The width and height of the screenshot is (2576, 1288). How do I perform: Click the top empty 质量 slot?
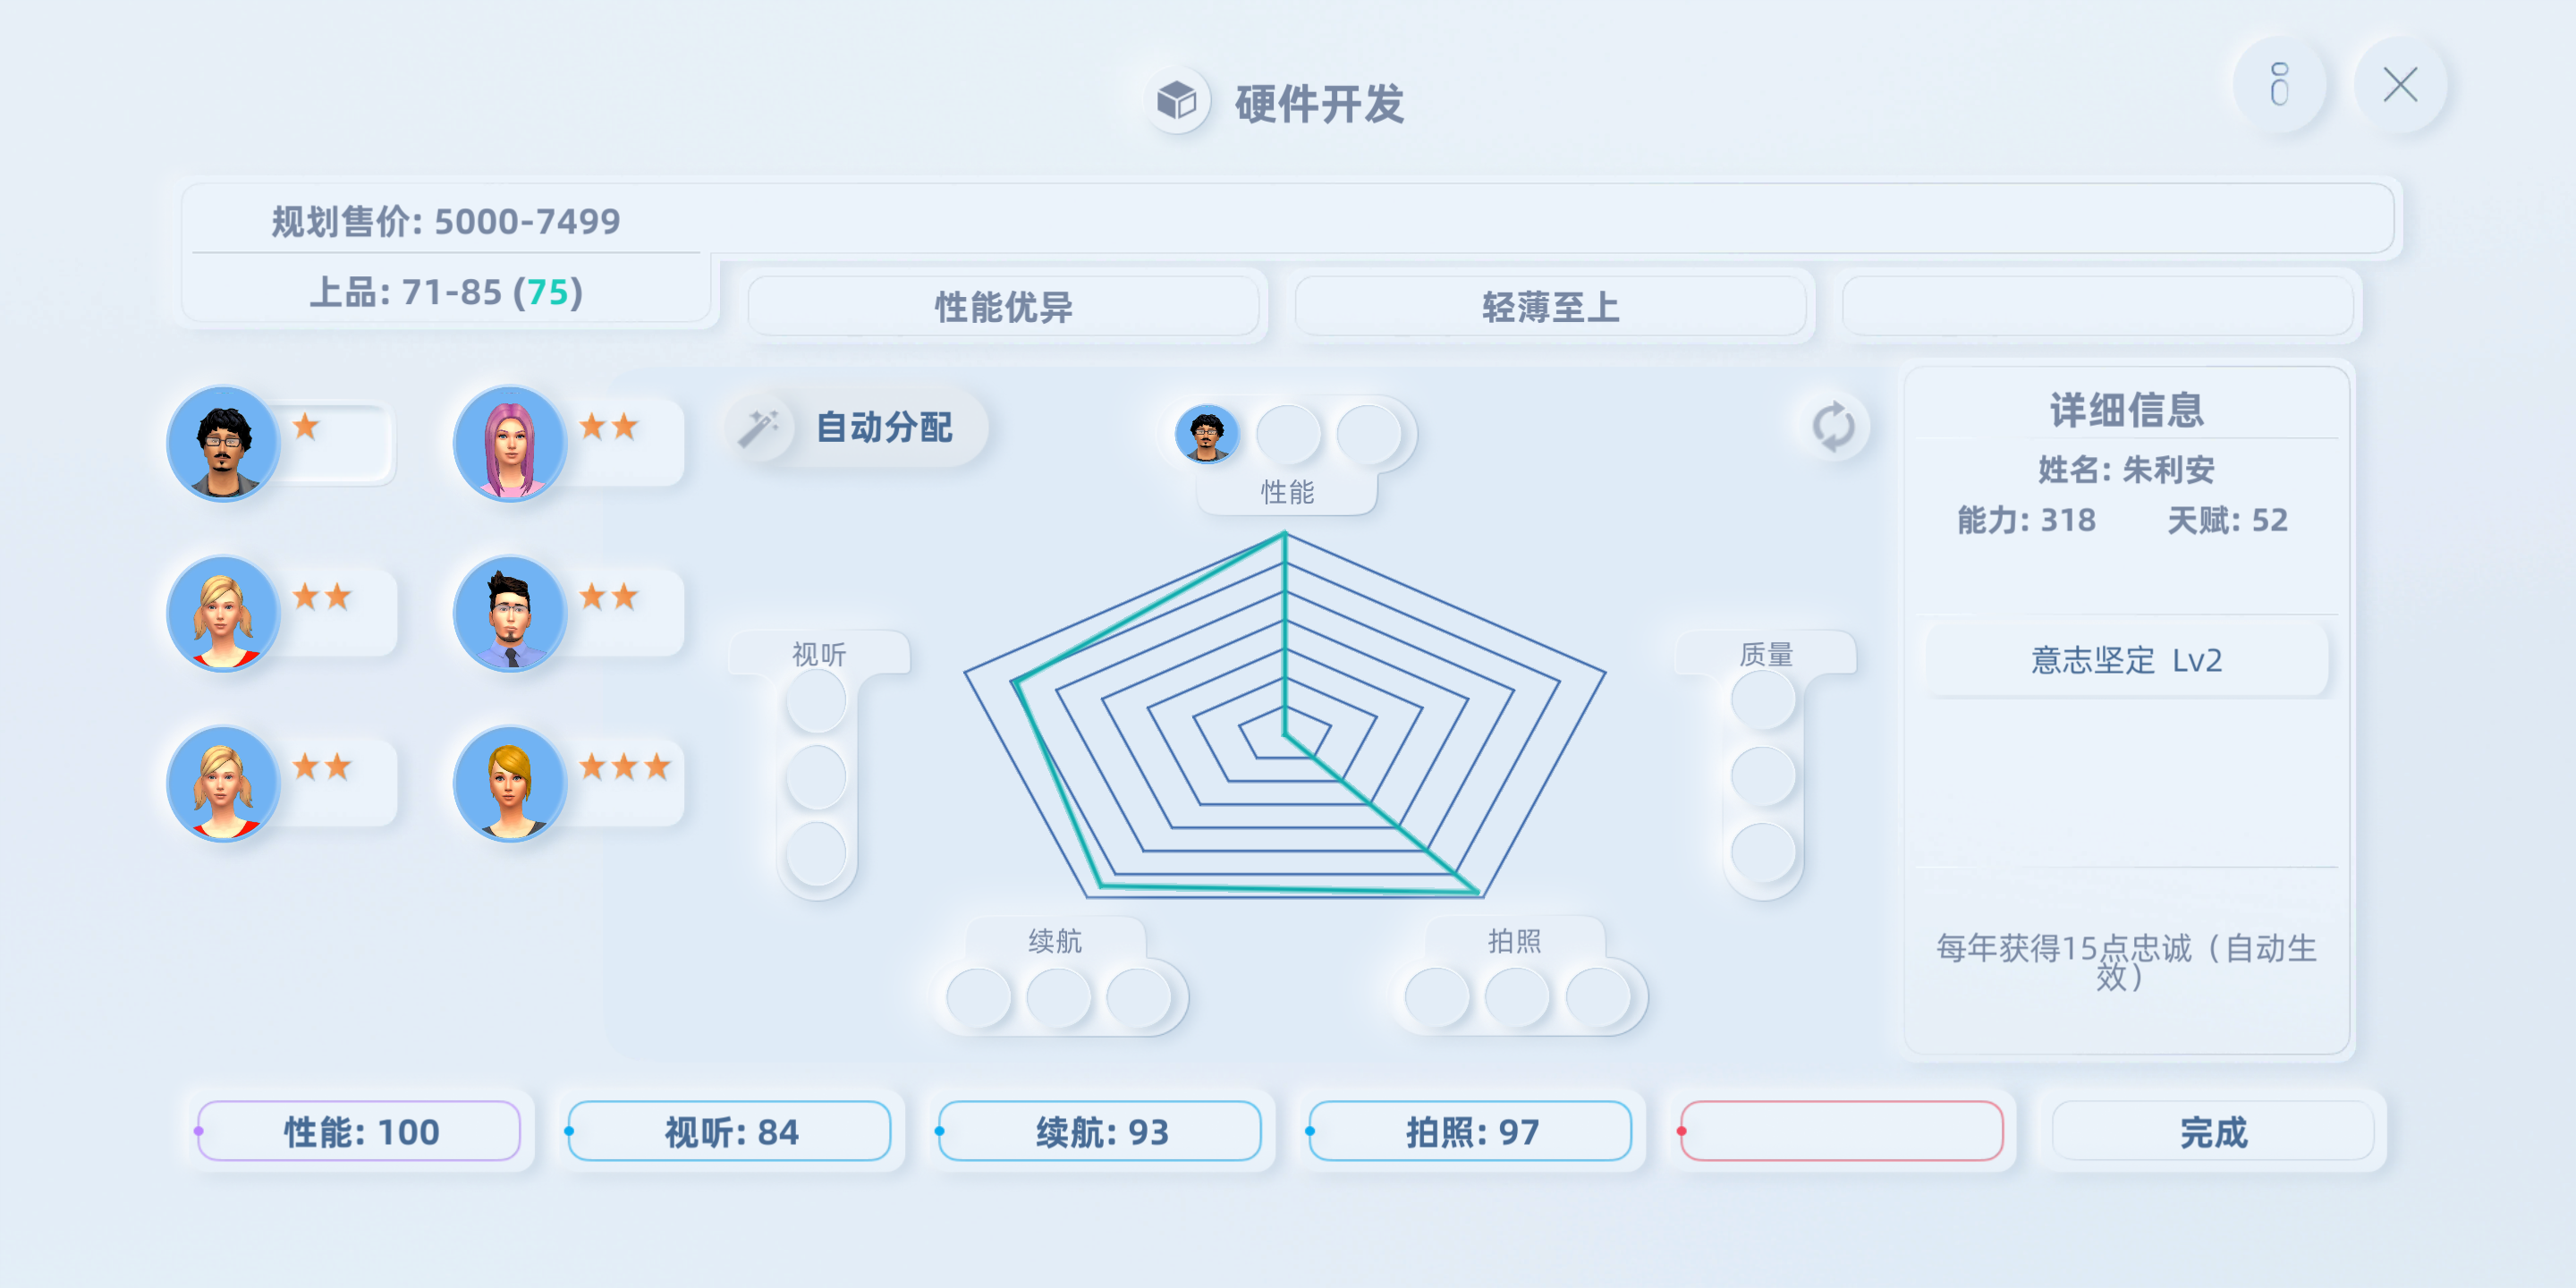pyautogui.click(x=1763, y=699)
